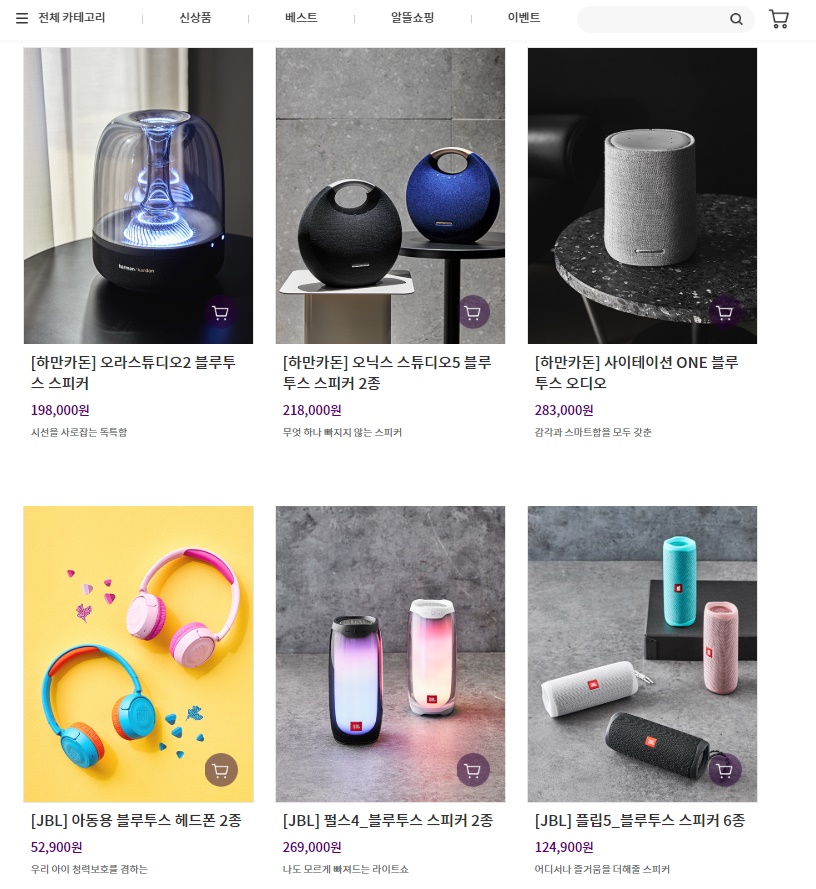Add 사이테이션 ONE audio to cart
The image size is (816, 889).
[x=725, y=312]
